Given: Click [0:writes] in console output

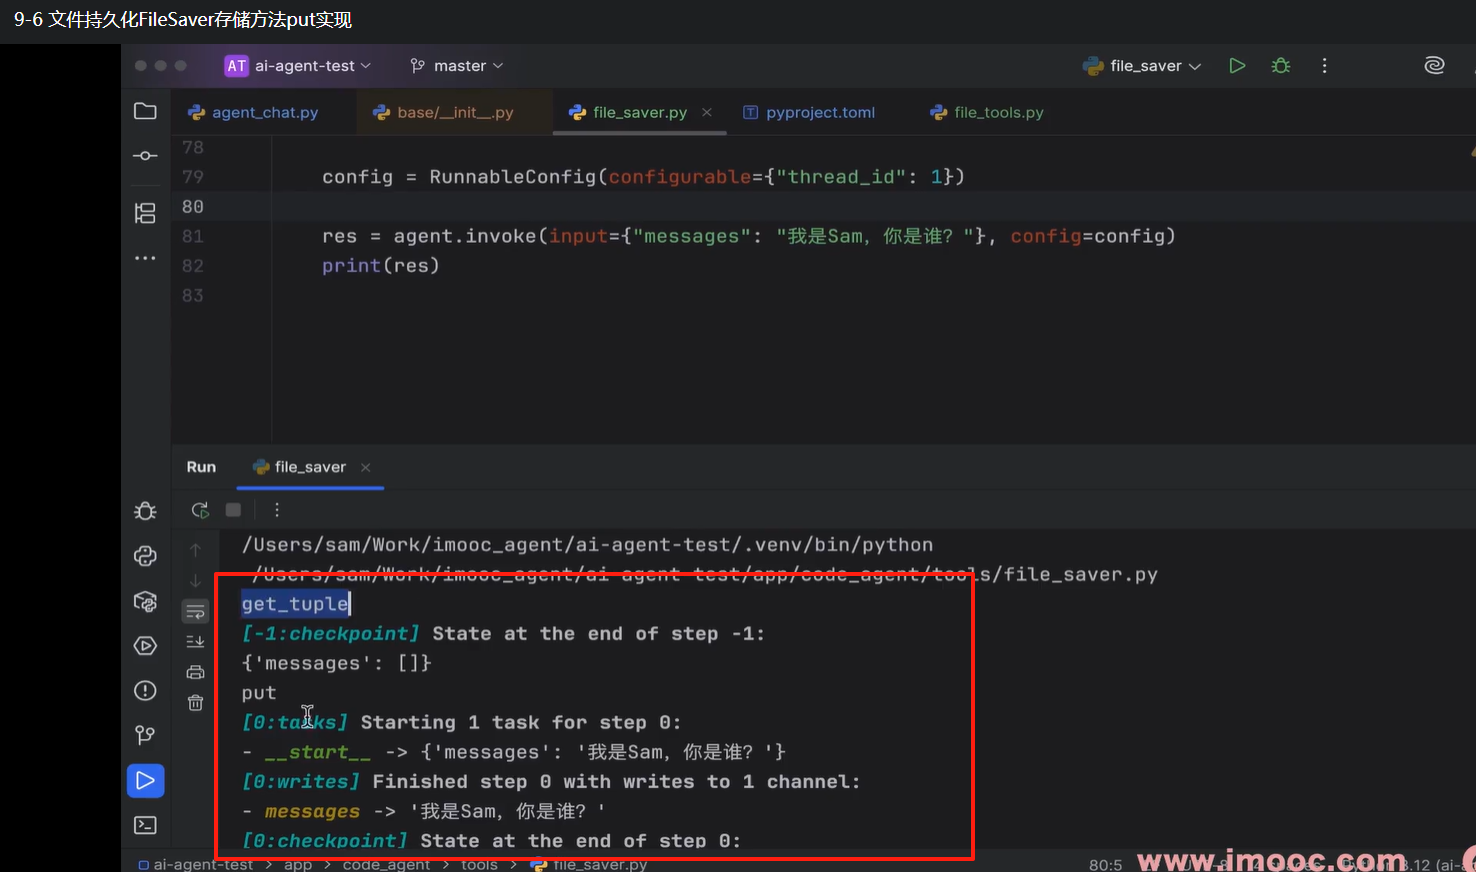Looking at the screenshot, I should coord(300,781).
